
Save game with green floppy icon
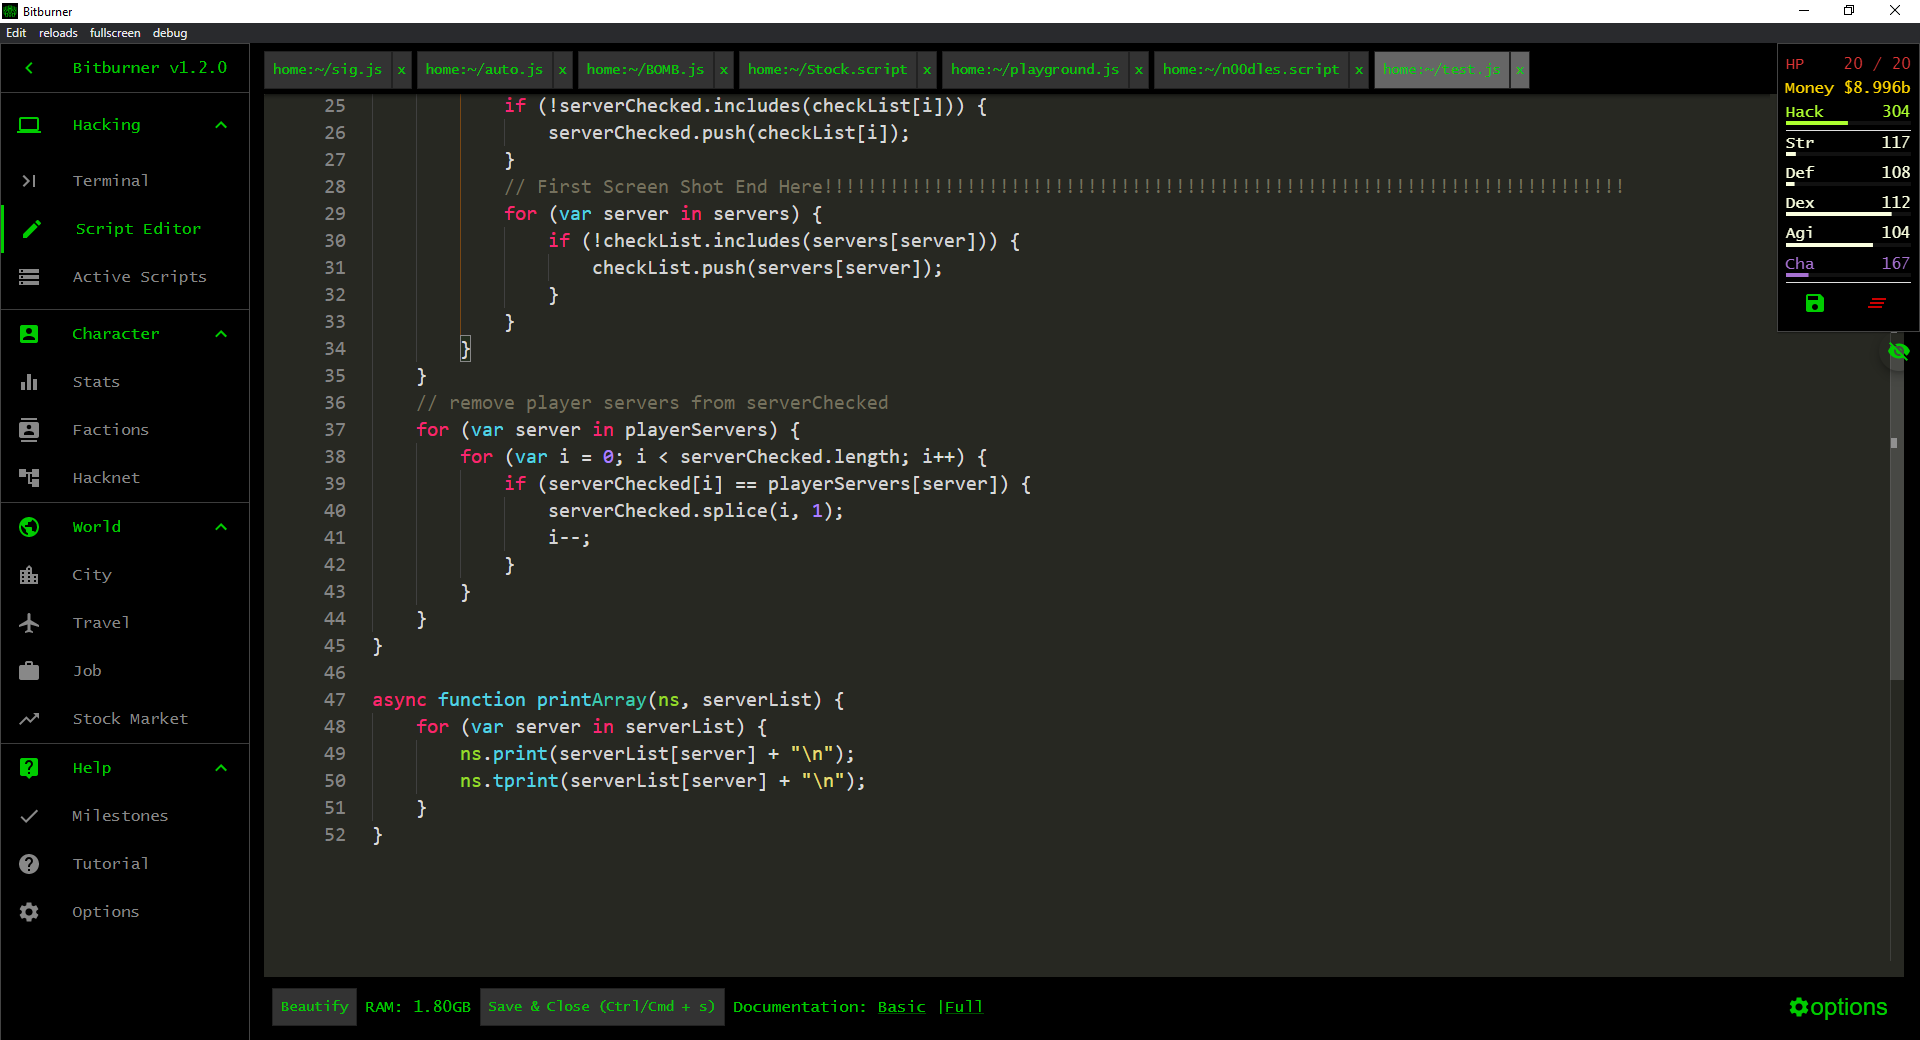coord(1815,303)
